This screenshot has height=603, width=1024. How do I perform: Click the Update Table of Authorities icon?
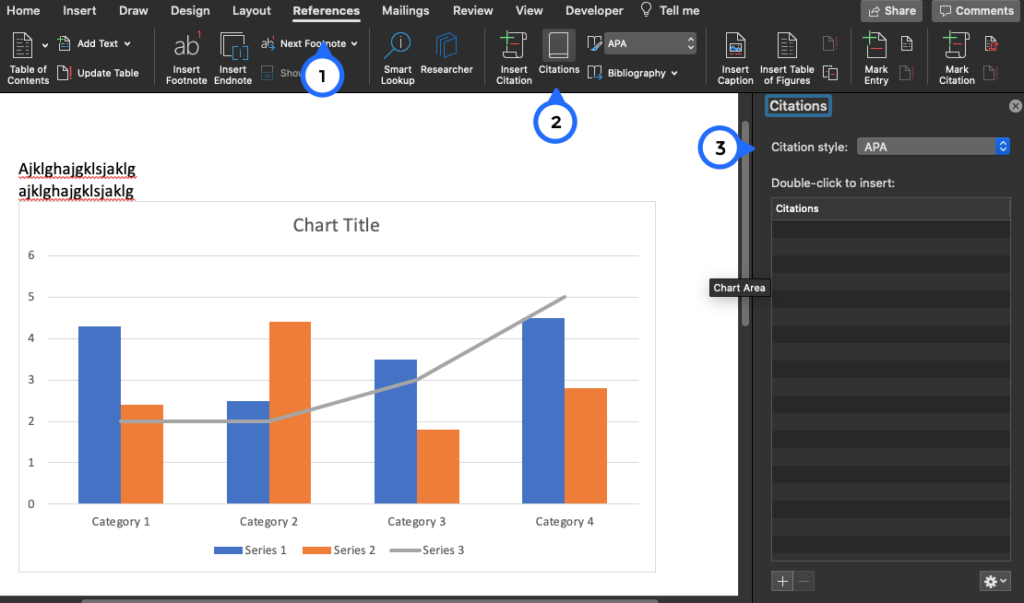tap(991, 73)
